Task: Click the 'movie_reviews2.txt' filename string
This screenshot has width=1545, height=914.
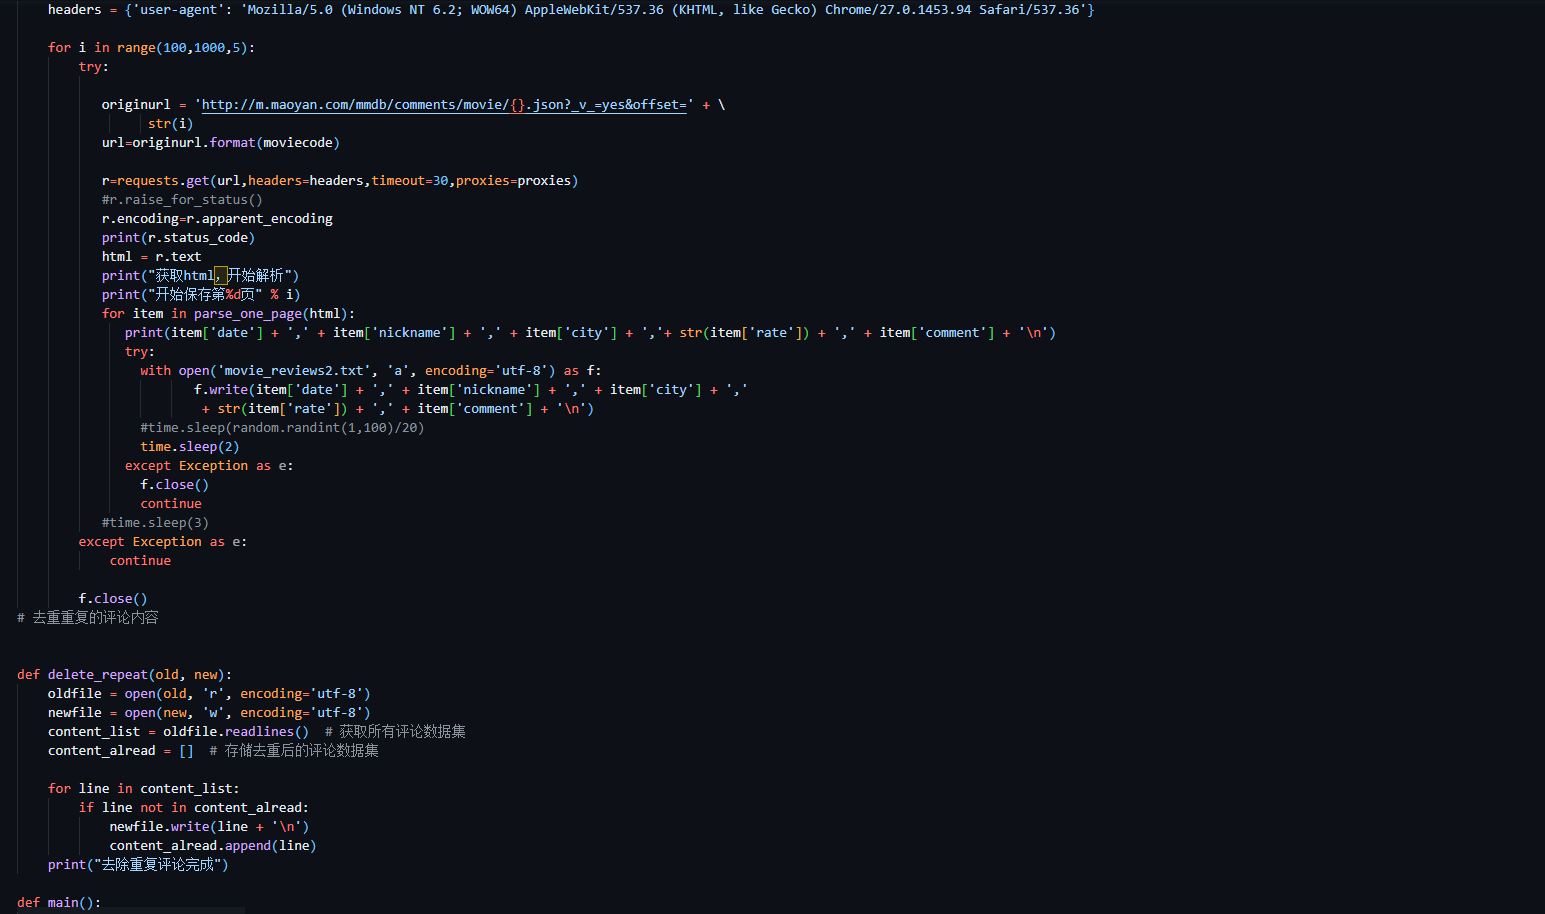Action: click(294, 371)
